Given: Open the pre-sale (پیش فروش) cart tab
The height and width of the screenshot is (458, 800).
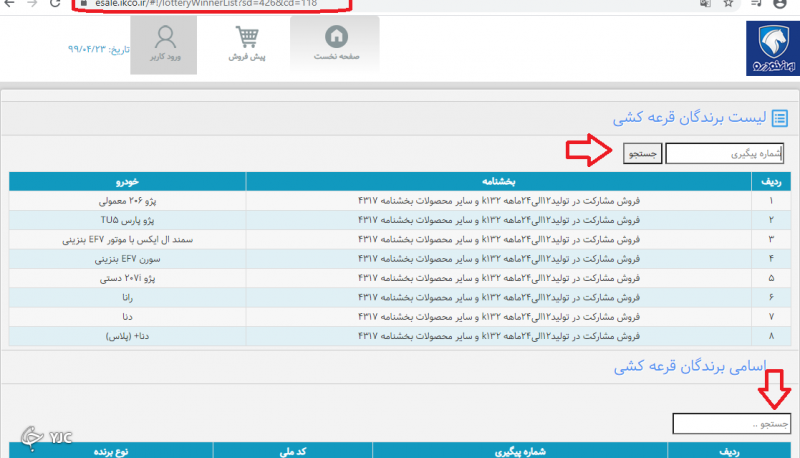Looking at the screenshot, I should click(249, 45).
